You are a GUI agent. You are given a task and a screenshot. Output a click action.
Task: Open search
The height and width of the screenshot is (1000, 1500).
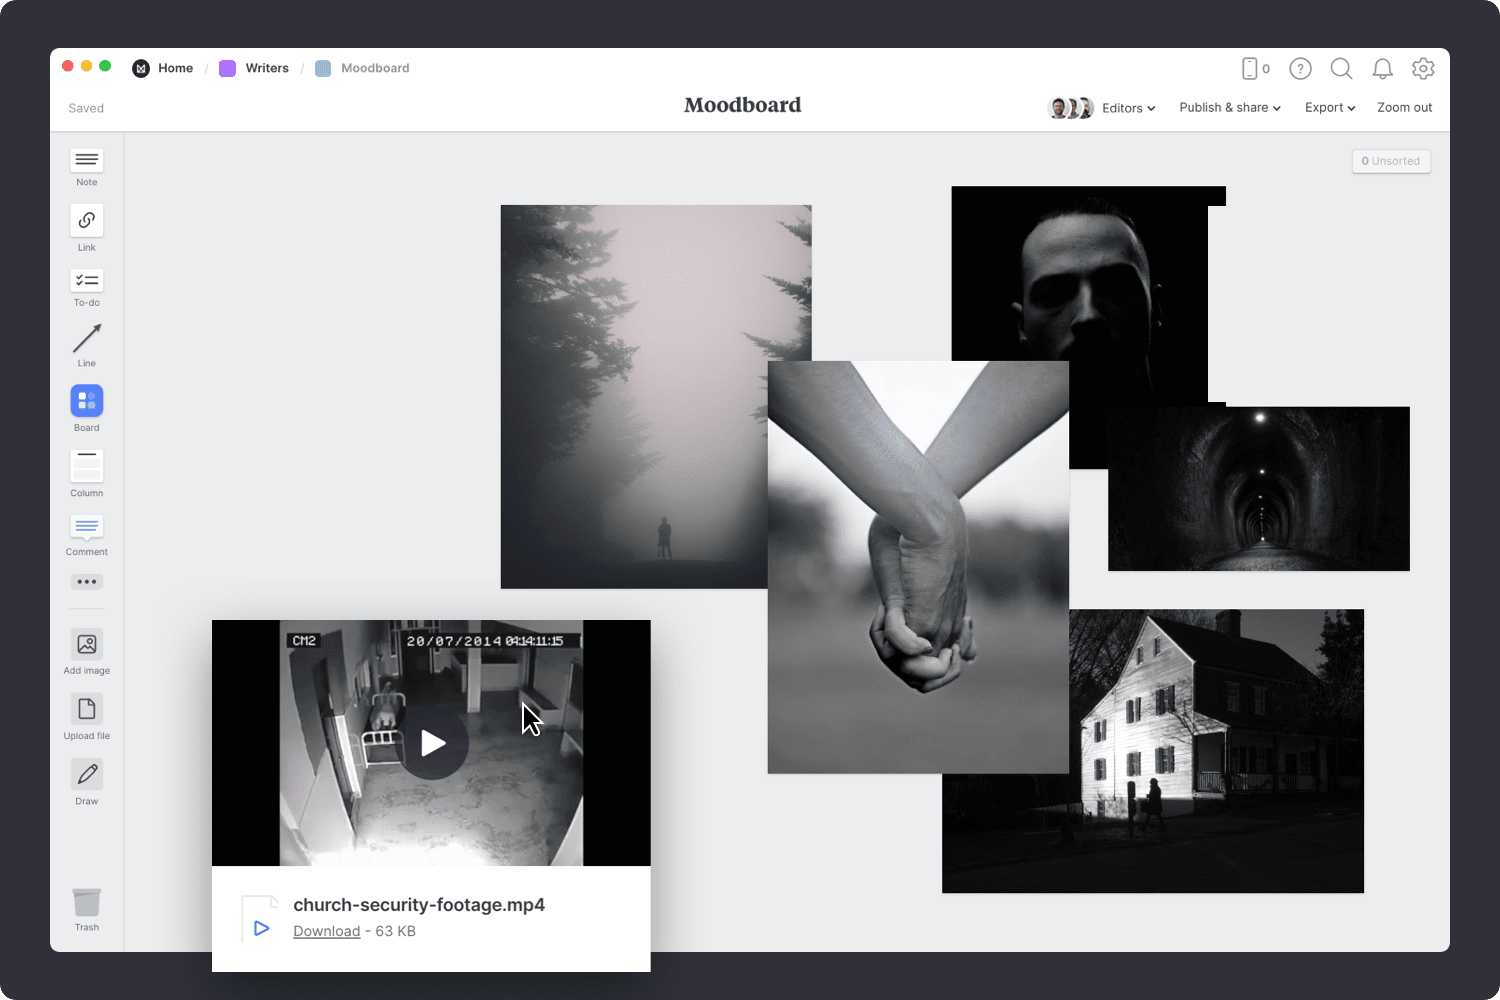(1341, 68)
